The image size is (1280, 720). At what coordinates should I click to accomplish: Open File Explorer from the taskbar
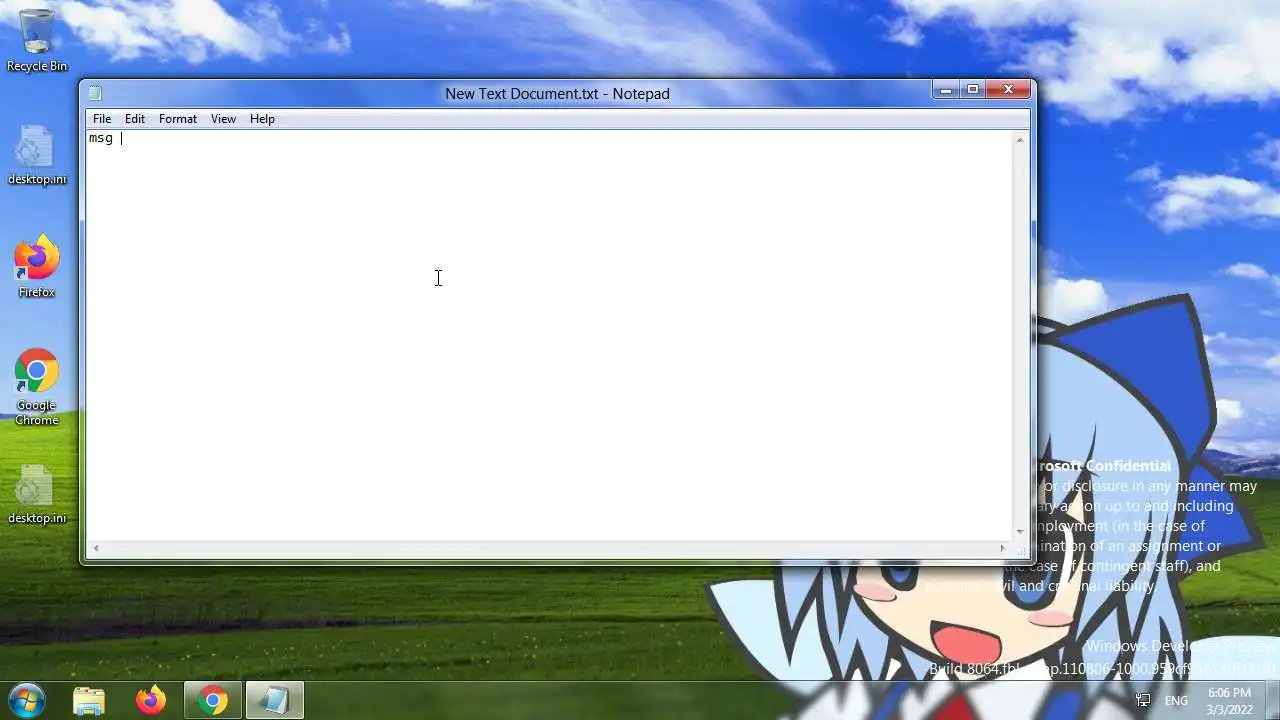89,700
